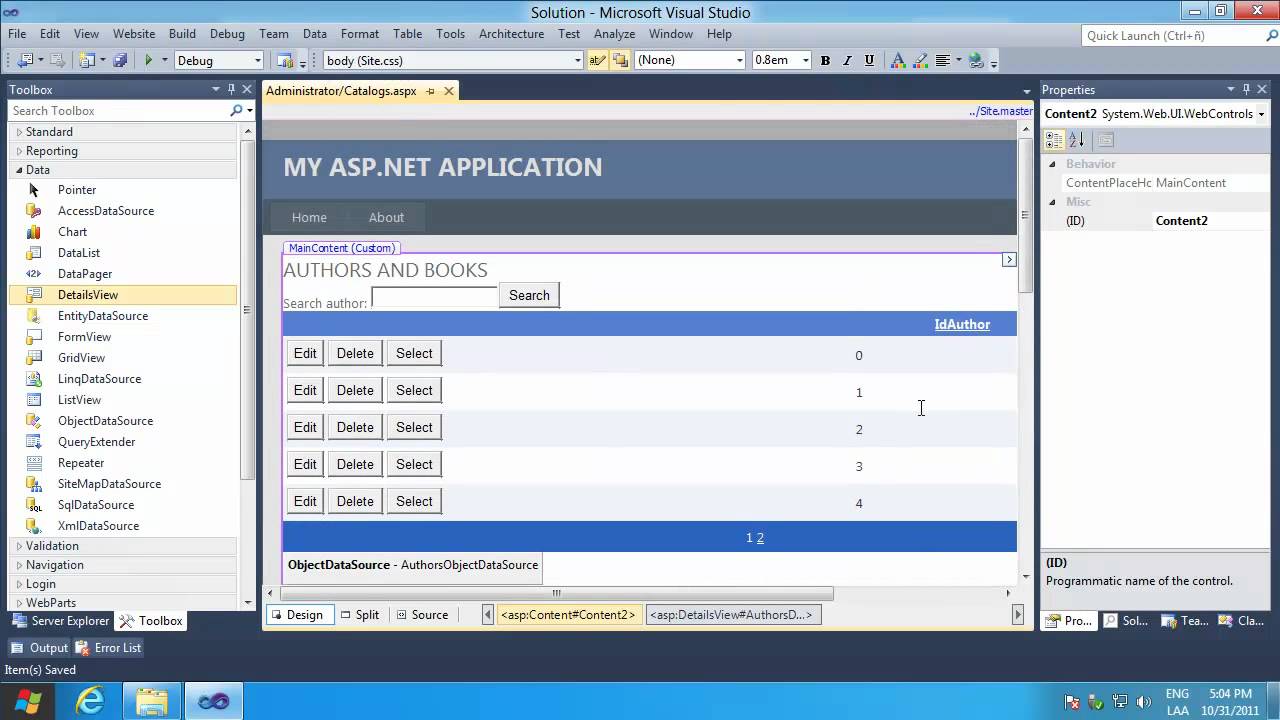Toggle Underline formatting

click(870, 60)
